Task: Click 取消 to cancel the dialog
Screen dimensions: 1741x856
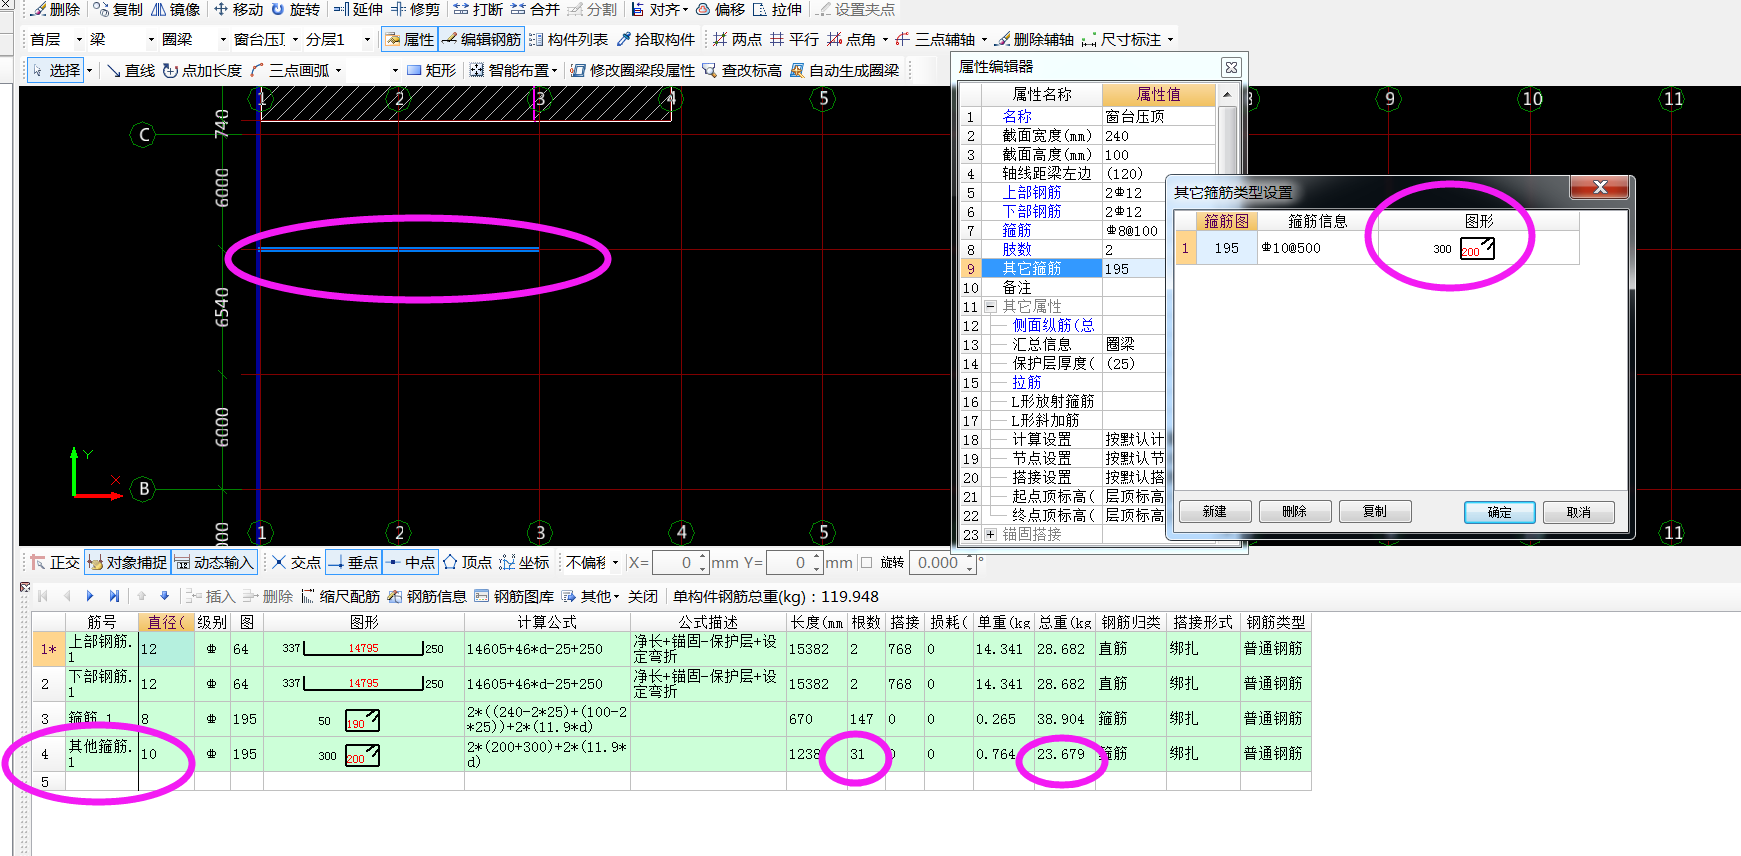Action: pyautogui.click(x=1579, y=512)
